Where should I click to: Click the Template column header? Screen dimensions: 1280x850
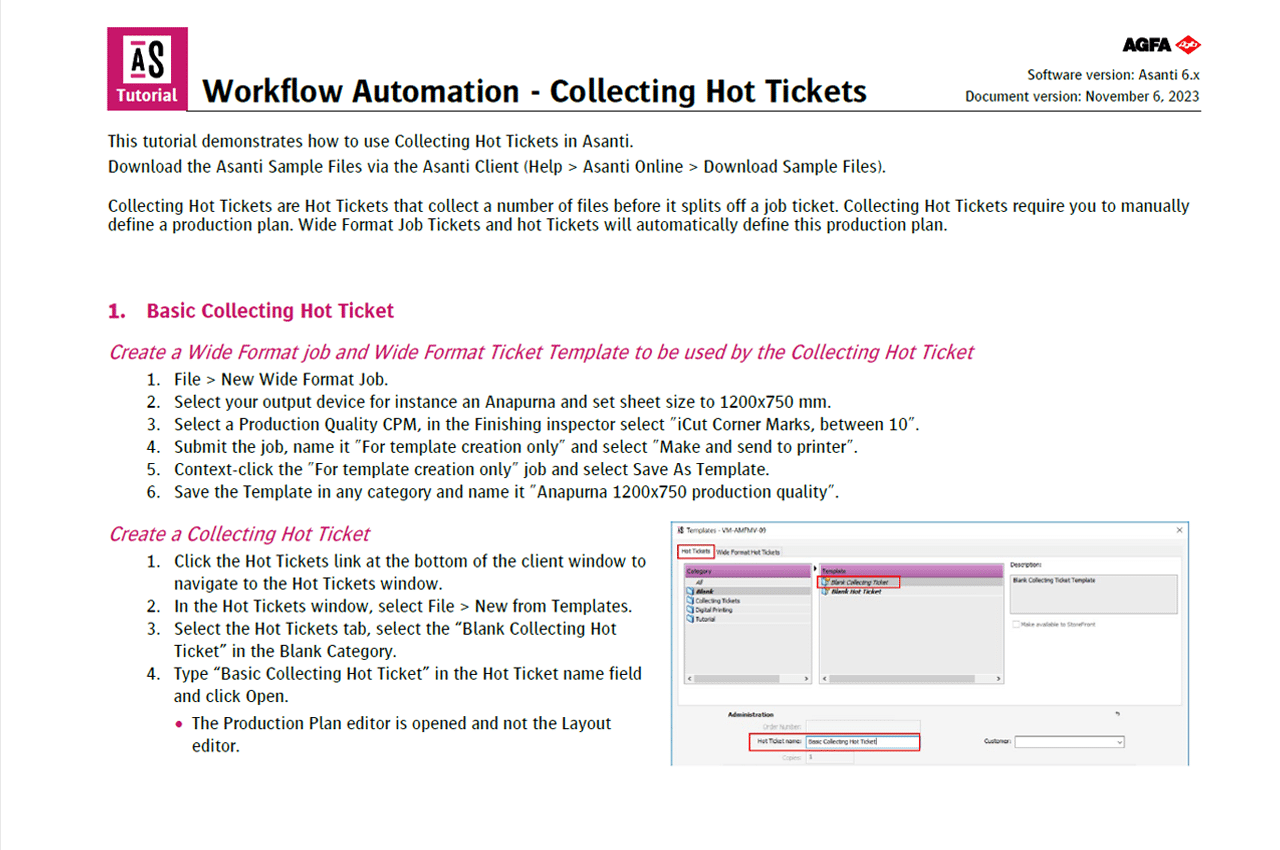[912, 571]
